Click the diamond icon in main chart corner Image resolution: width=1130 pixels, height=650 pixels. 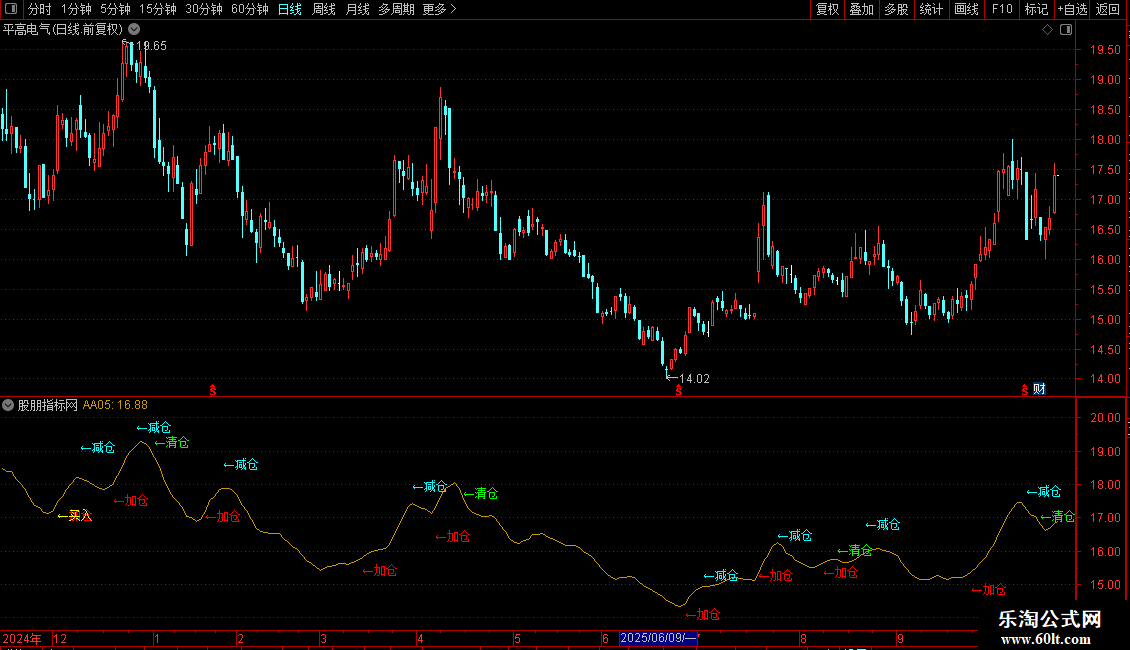(1048, 30)
